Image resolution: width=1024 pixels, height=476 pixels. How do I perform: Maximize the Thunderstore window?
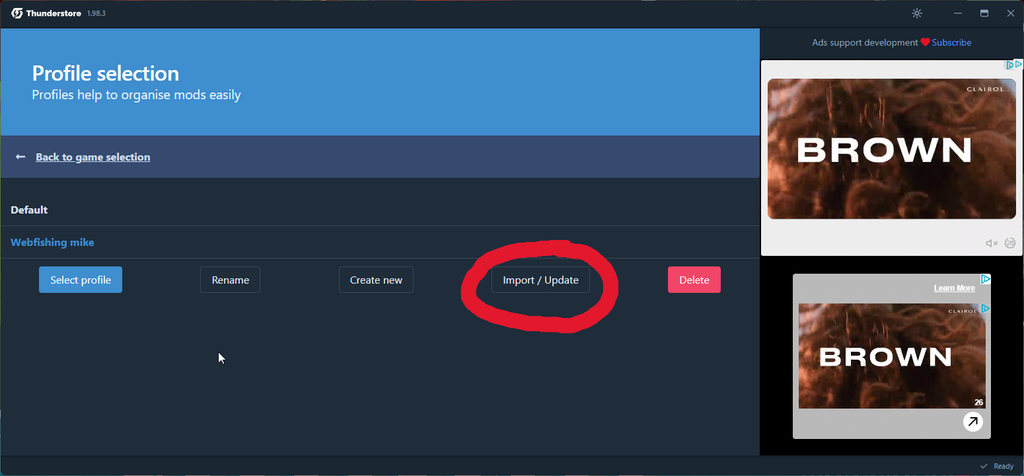click(984, 13)
